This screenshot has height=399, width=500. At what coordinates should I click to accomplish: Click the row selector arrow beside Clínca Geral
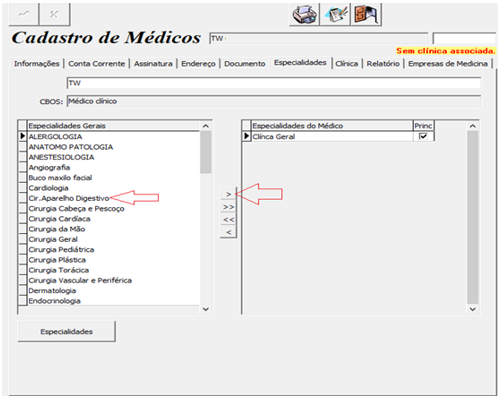pos(246,136)
